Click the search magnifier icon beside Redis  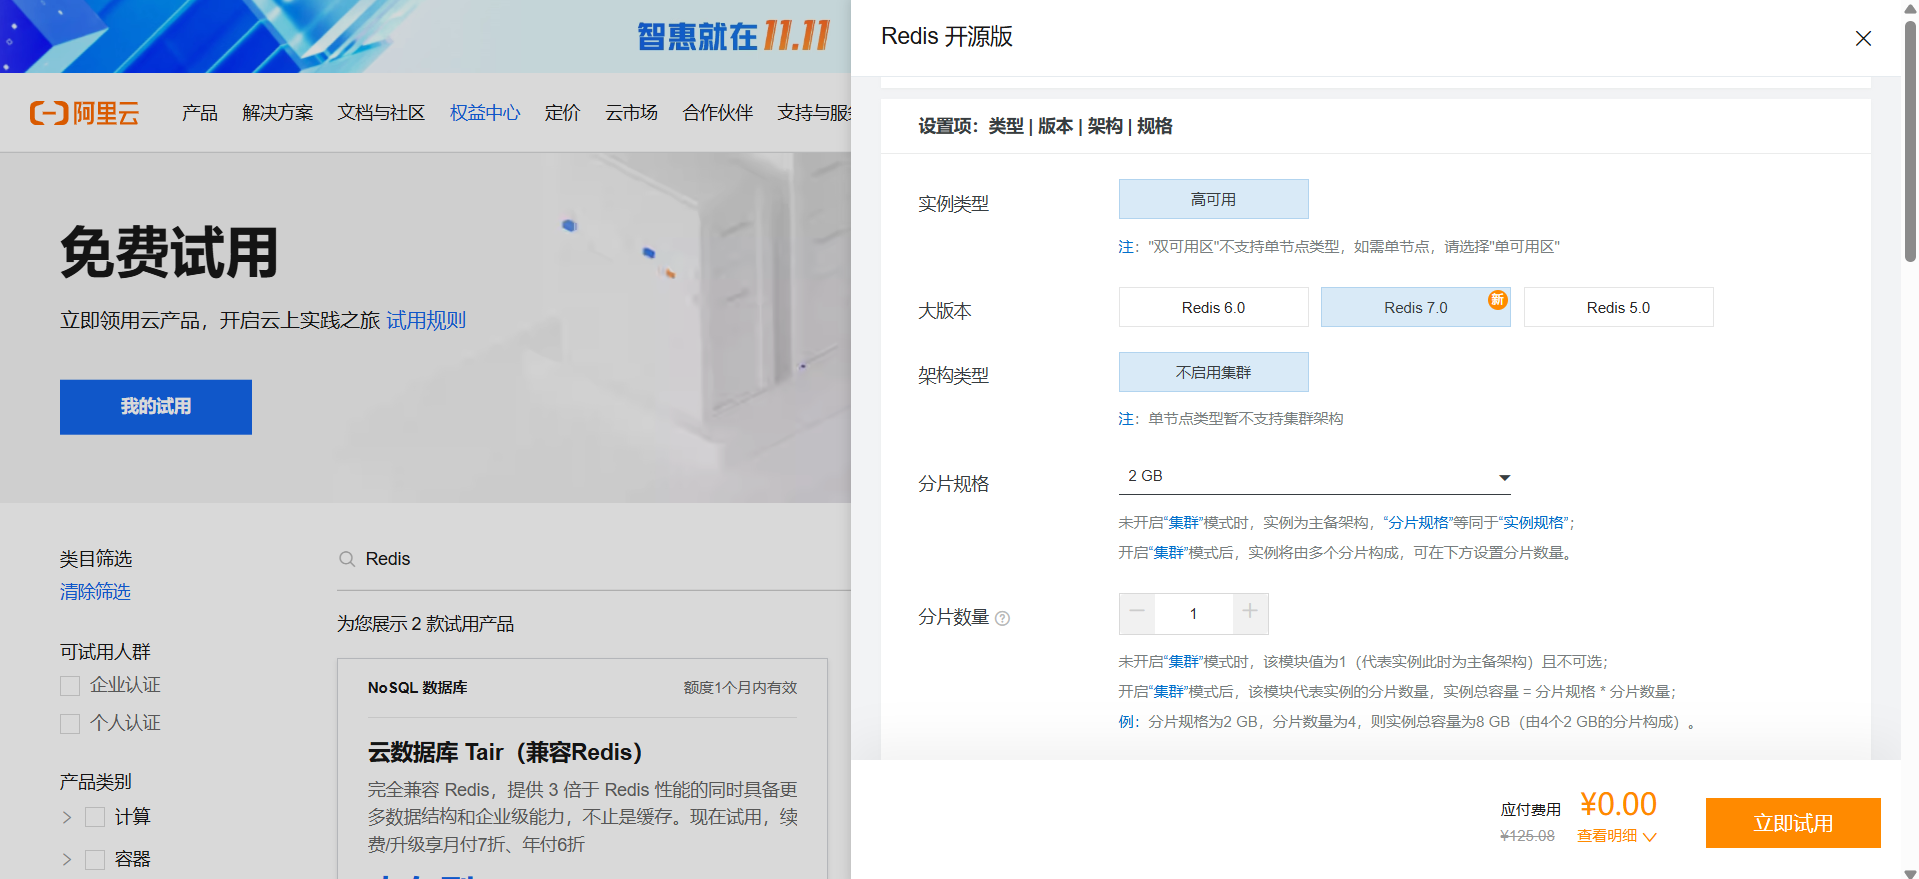pos(347,559)
